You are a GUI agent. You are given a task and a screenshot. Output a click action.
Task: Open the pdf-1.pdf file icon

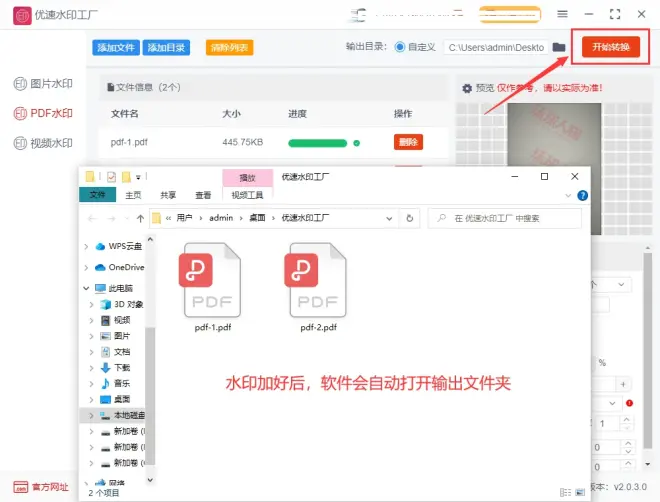[210, 279]
